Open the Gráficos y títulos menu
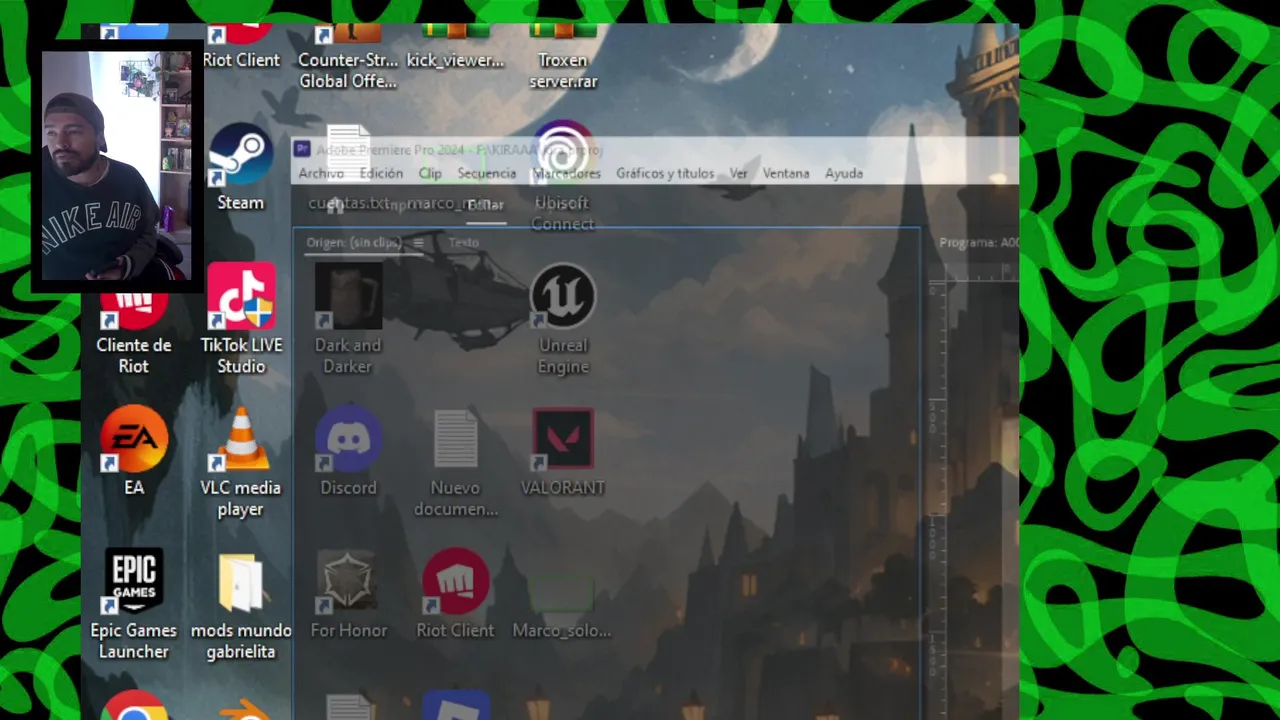The width and height of the screenshot is (1280, 720). pyautogui.click(x=665, y=173)
